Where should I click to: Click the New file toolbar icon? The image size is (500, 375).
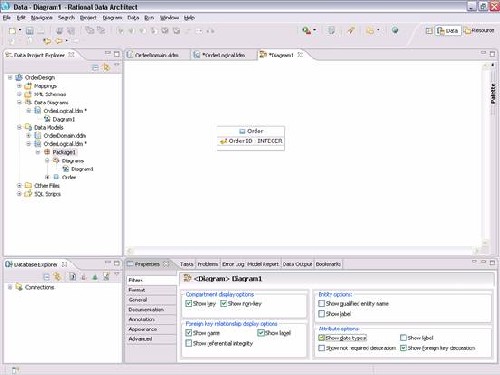pyautogui.click(x=12, y=31)
